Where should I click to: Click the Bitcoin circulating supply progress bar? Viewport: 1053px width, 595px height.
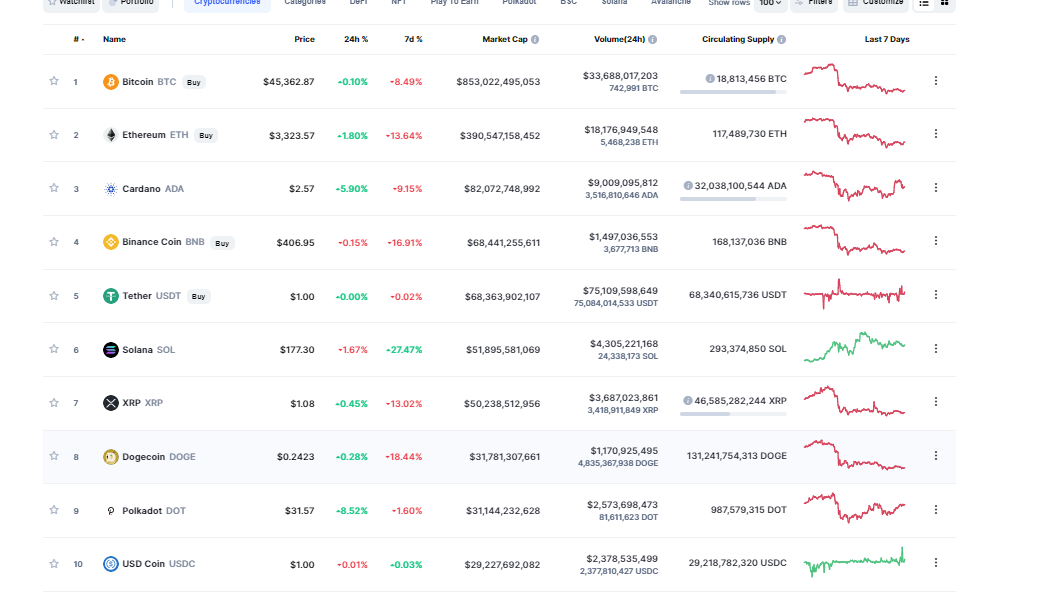coord(733,92)
